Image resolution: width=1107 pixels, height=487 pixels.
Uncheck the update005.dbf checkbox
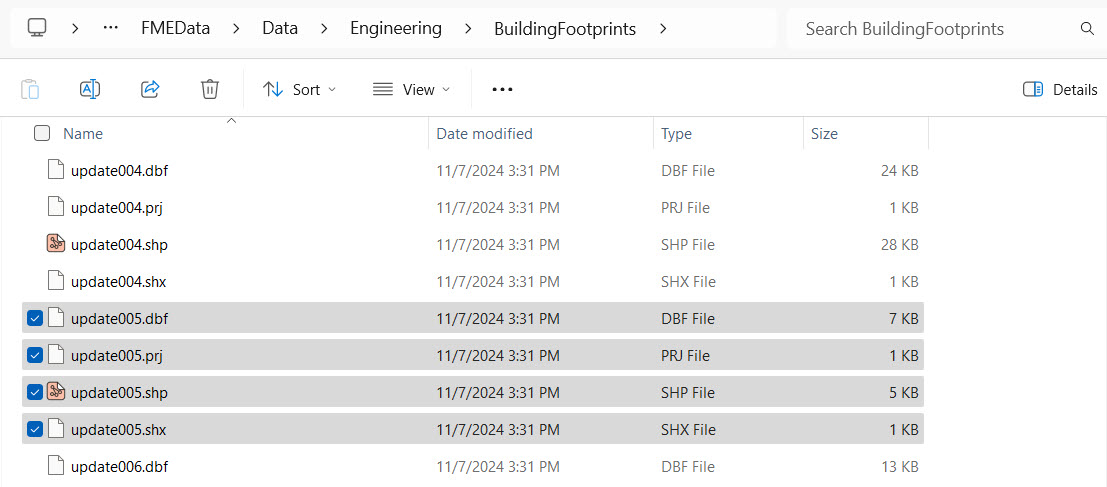(x=35, y=318)
